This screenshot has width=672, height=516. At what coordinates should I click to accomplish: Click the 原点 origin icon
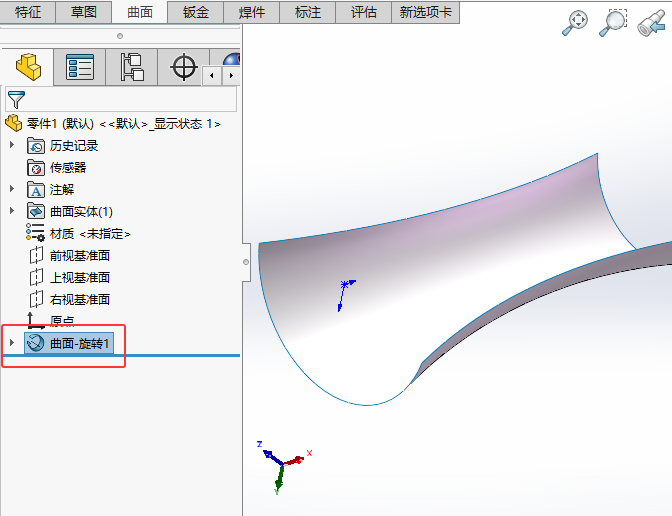click(x=36, y=321)
